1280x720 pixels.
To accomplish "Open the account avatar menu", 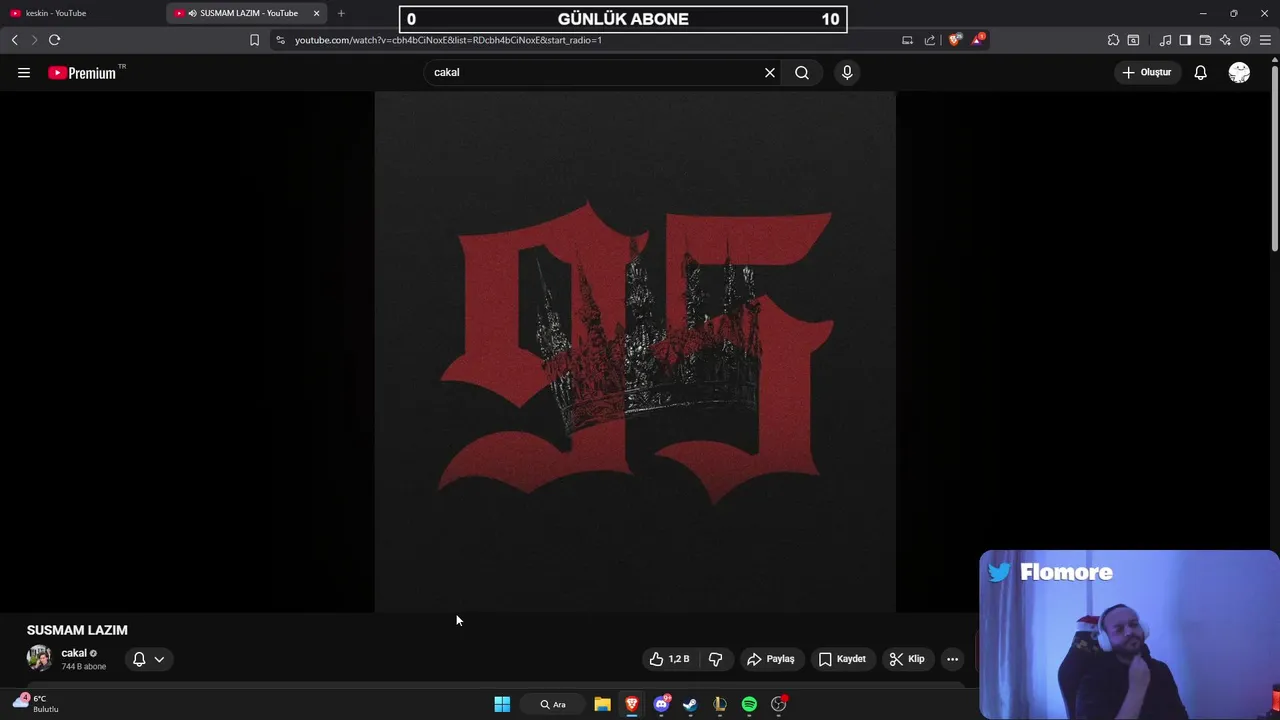I will click(x=1239, y=72).
